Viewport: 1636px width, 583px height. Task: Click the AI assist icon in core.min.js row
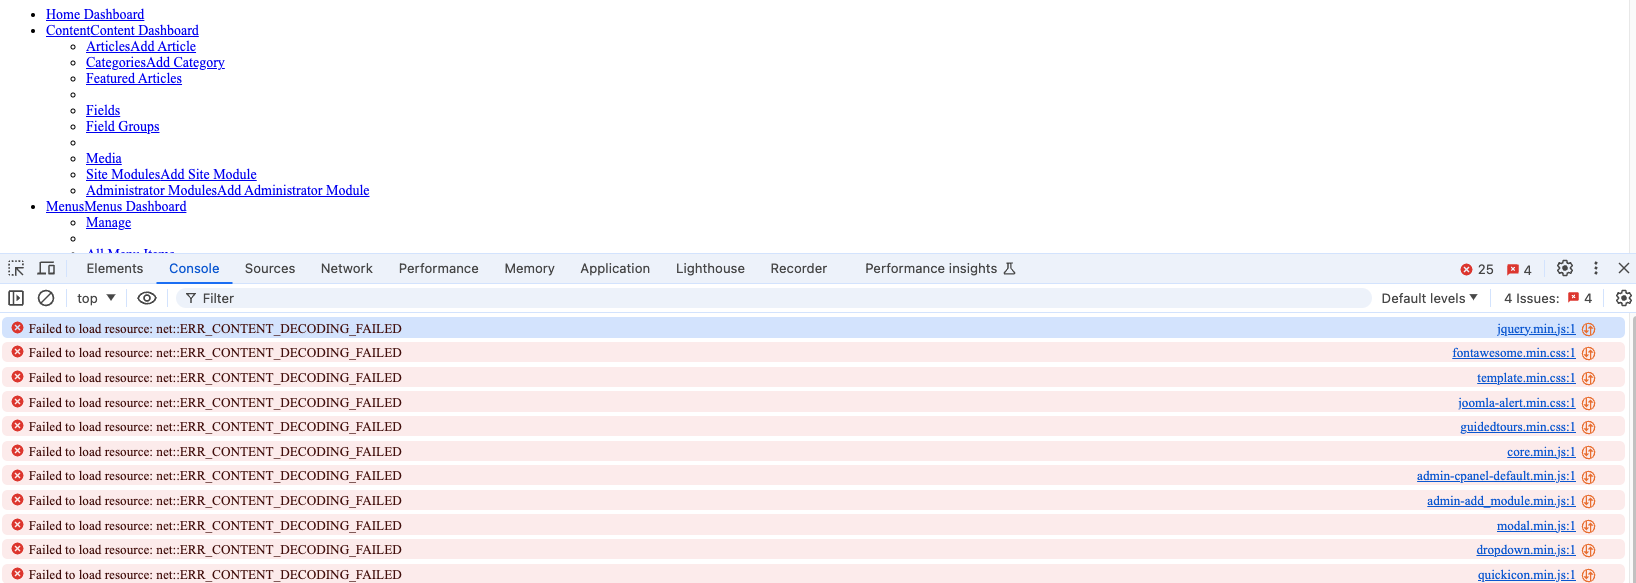(x=1589, y=452)
